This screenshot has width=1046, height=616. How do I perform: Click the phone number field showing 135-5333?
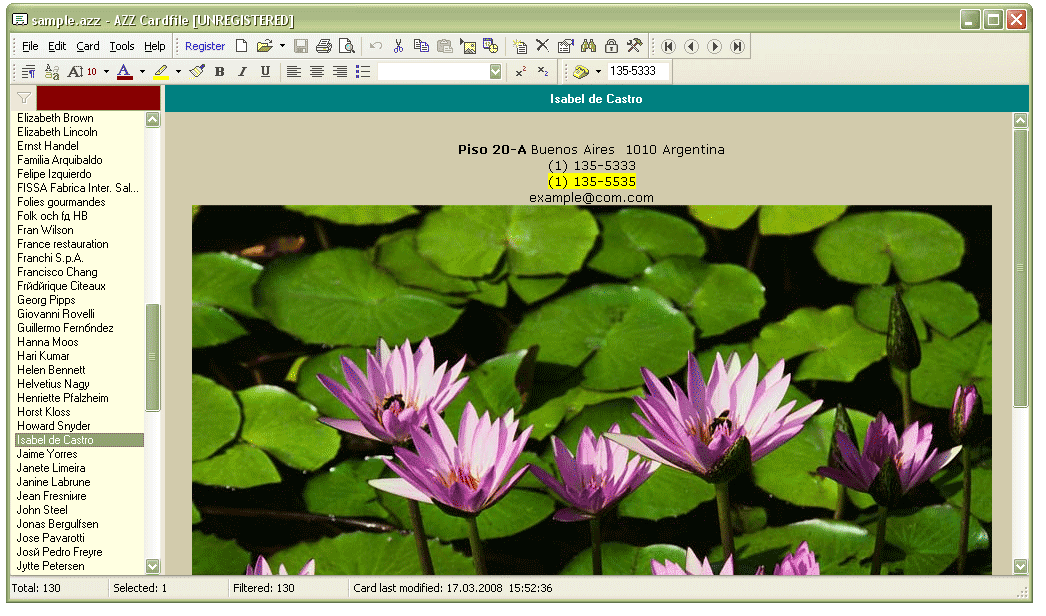tap(638, 71)
